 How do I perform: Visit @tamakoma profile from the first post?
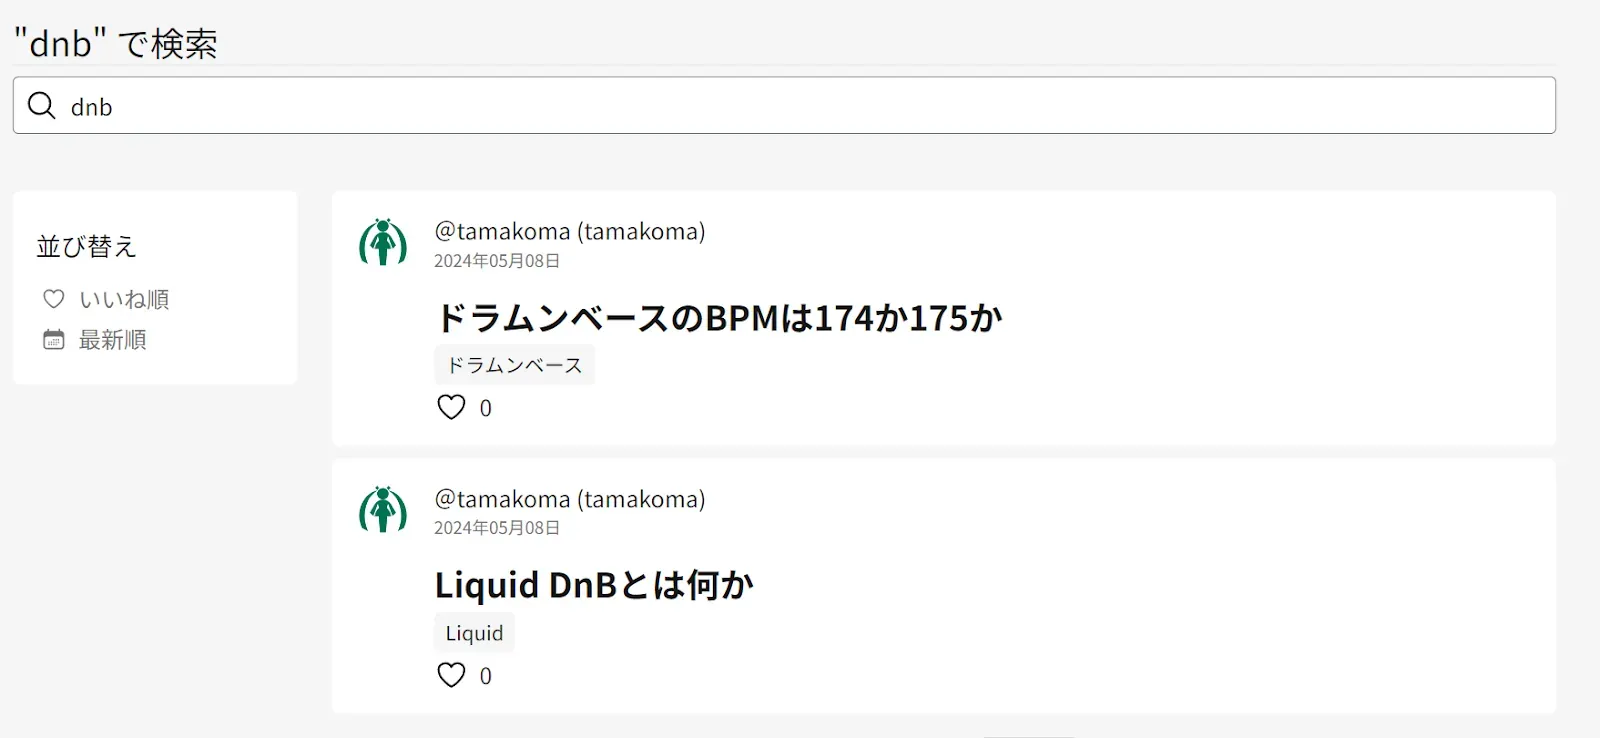(x=569, y=231)
